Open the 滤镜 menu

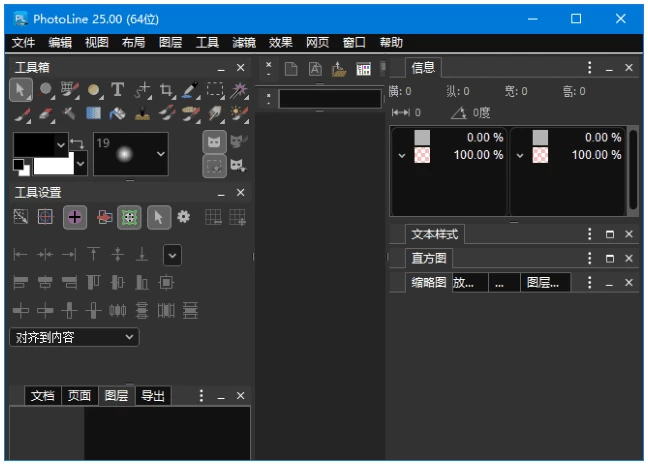pos(243,43)
